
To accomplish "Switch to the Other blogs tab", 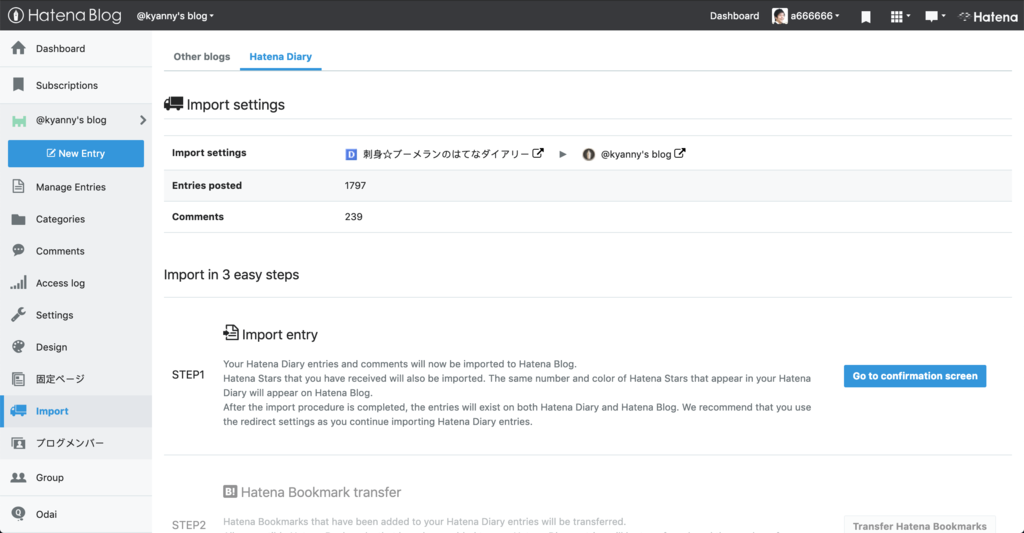I will click(x=202, y=57).
